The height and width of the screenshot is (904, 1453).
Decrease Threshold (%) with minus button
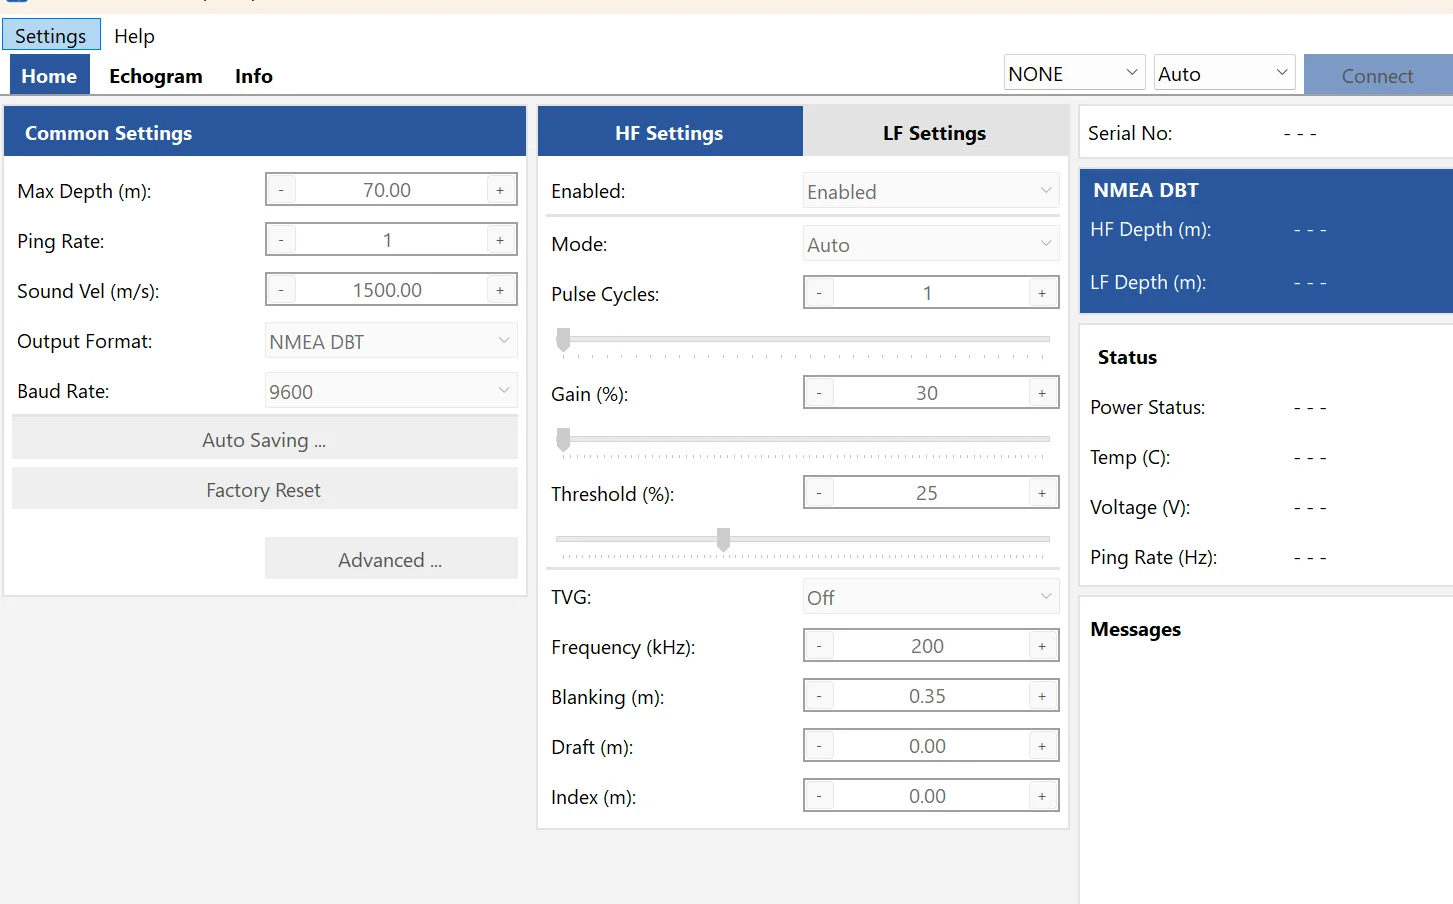(x=819, y=493)
